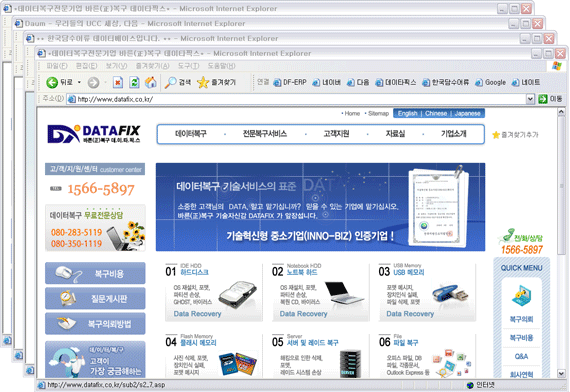Open the Google link in the Links bar
570x392 pixels.
click(490, 83)
